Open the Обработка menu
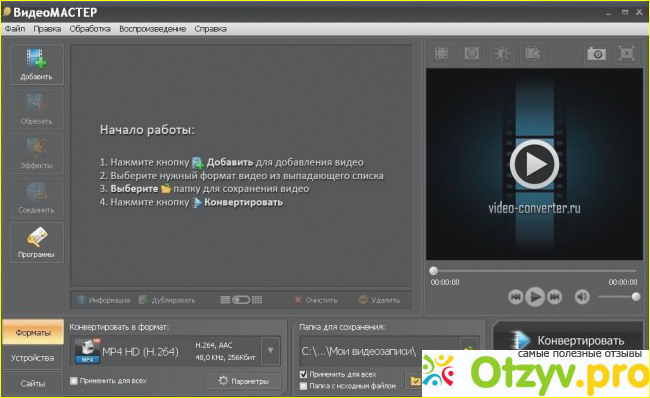 point(90,29)
